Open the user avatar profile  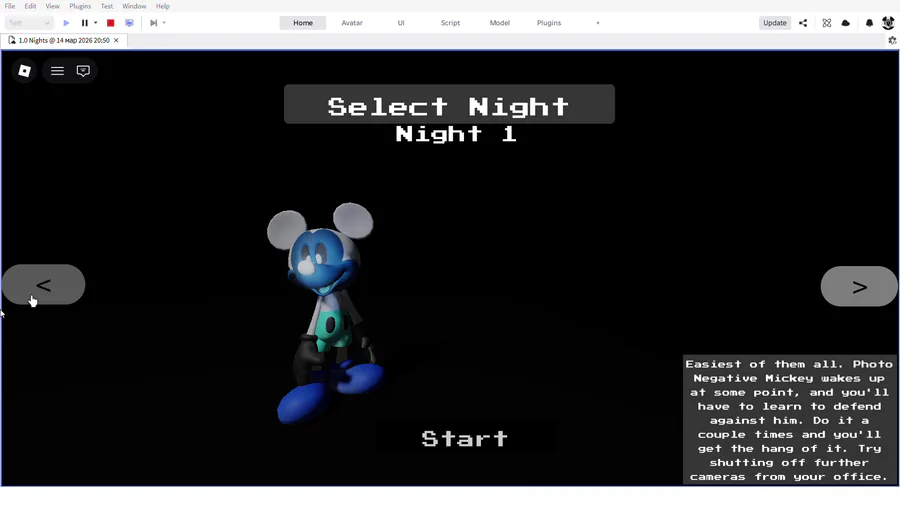pos(888,23)
